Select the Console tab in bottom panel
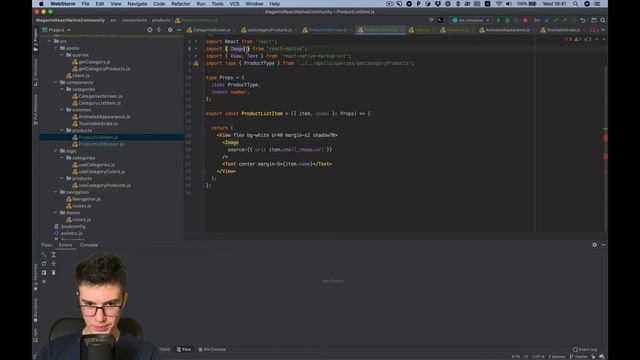640x360 pixels. click(89, 245)
